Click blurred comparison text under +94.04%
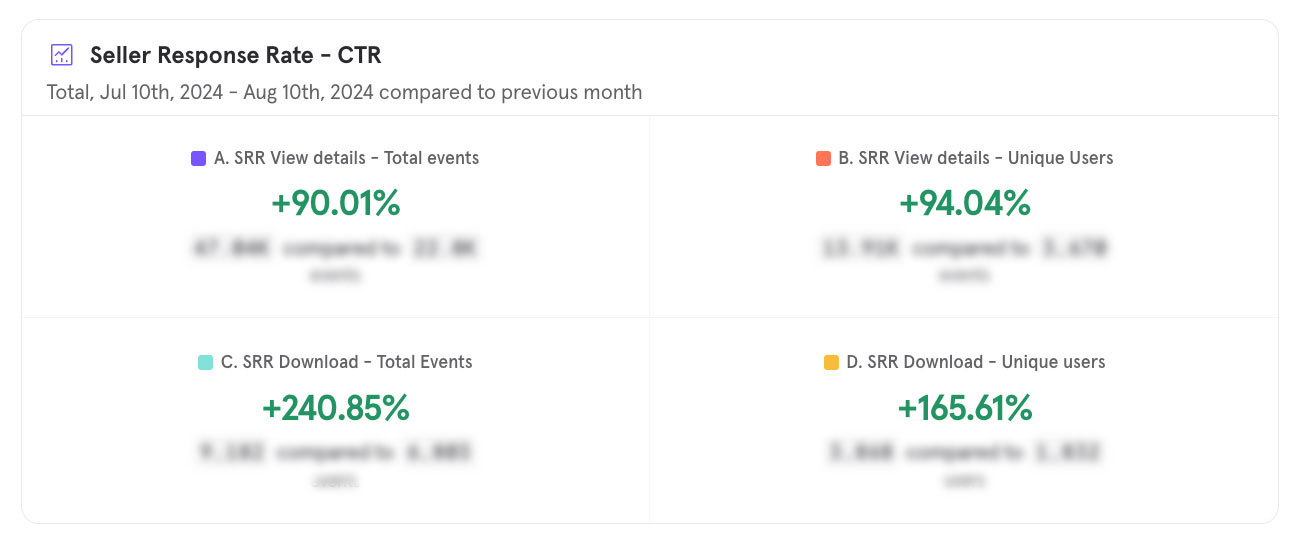Screen dimensions: 1302x542 (x=964, y=248)
